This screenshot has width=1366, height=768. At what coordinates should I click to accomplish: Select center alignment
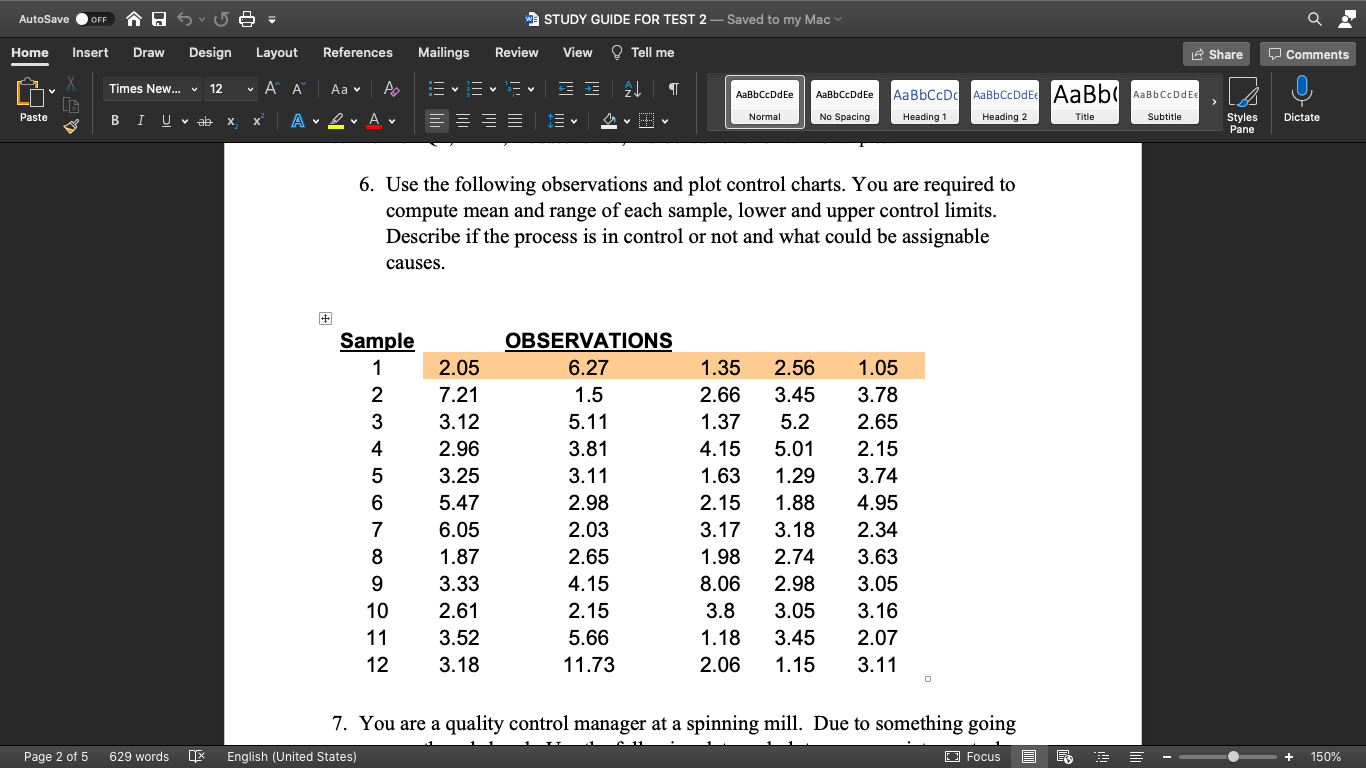pos(462,120)
